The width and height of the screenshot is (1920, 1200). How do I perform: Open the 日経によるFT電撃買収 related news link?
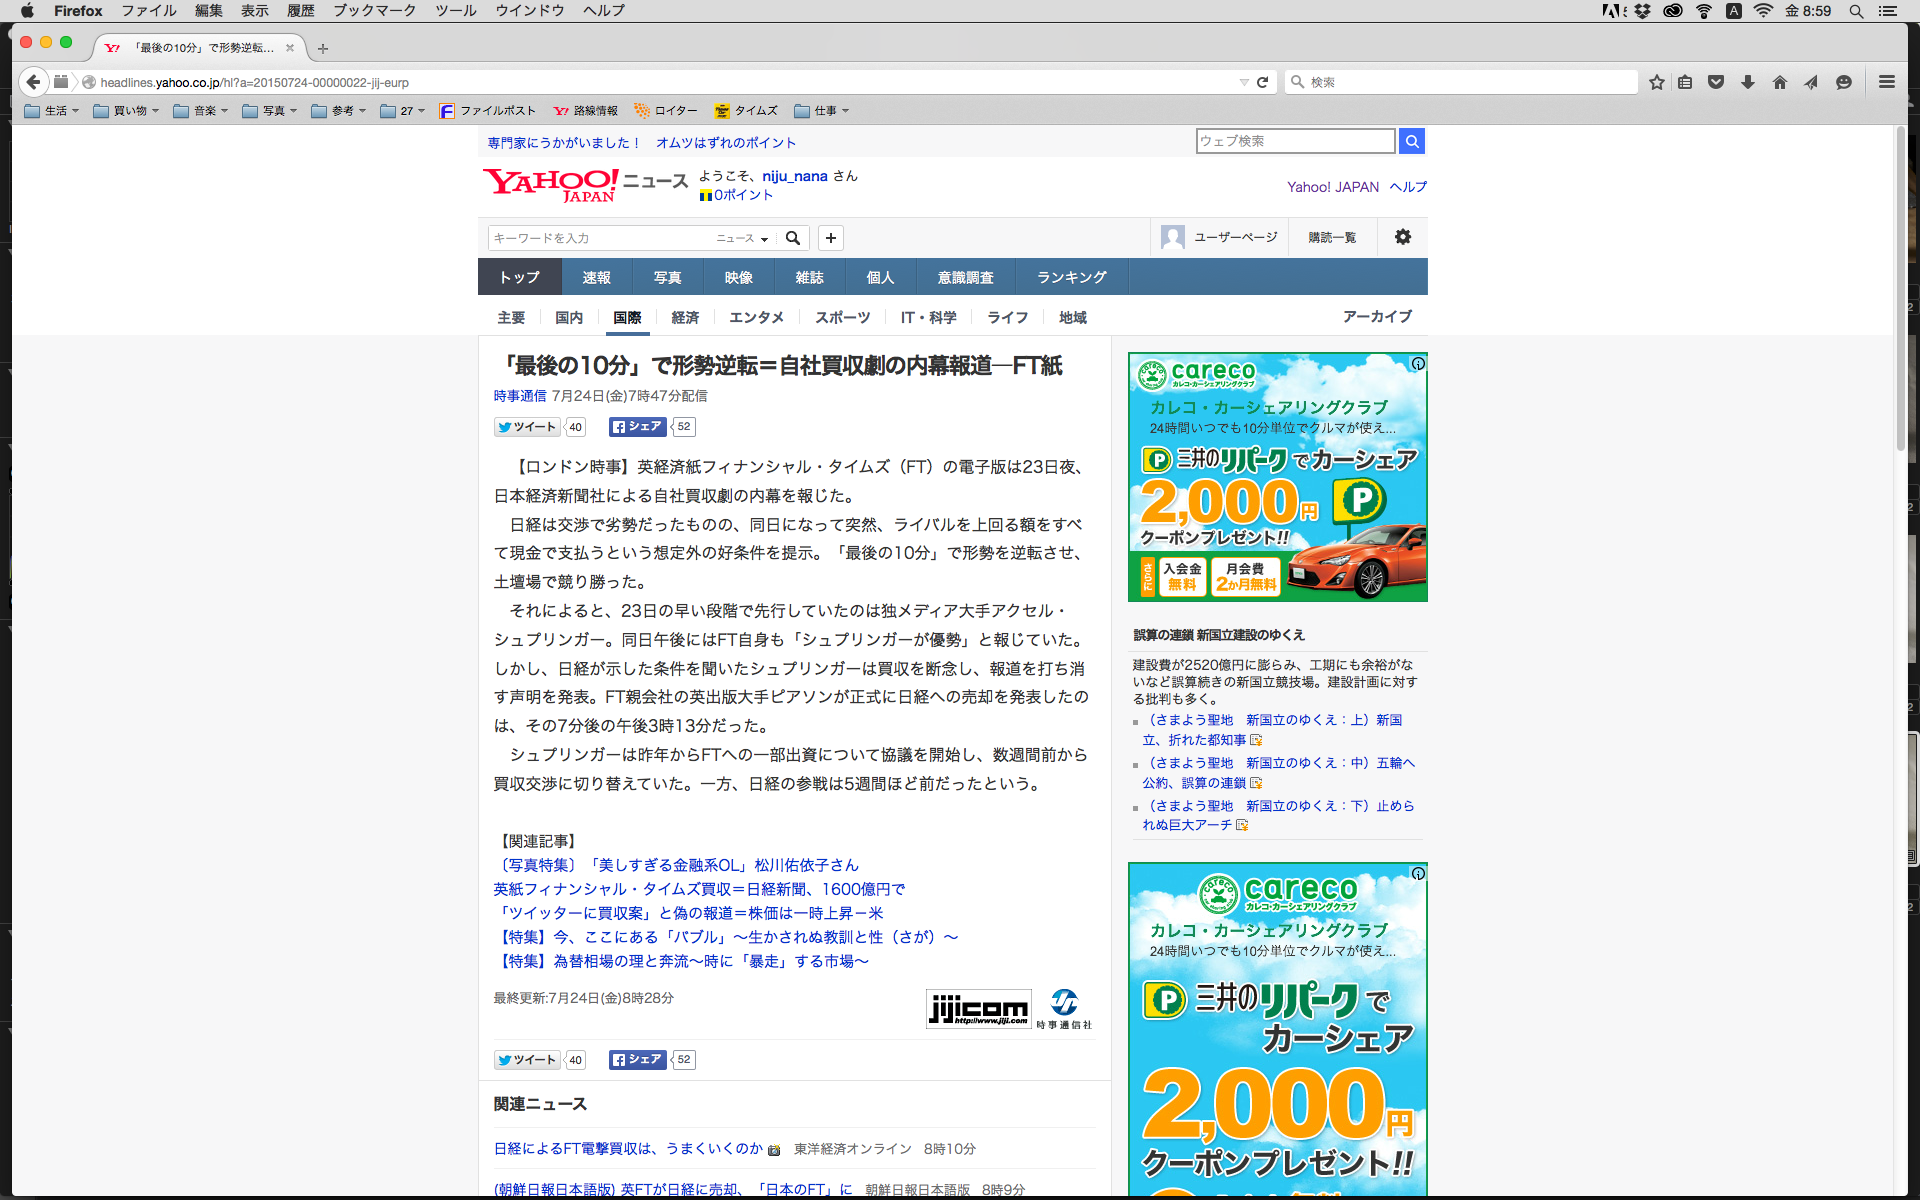[x=628, y=1149]
